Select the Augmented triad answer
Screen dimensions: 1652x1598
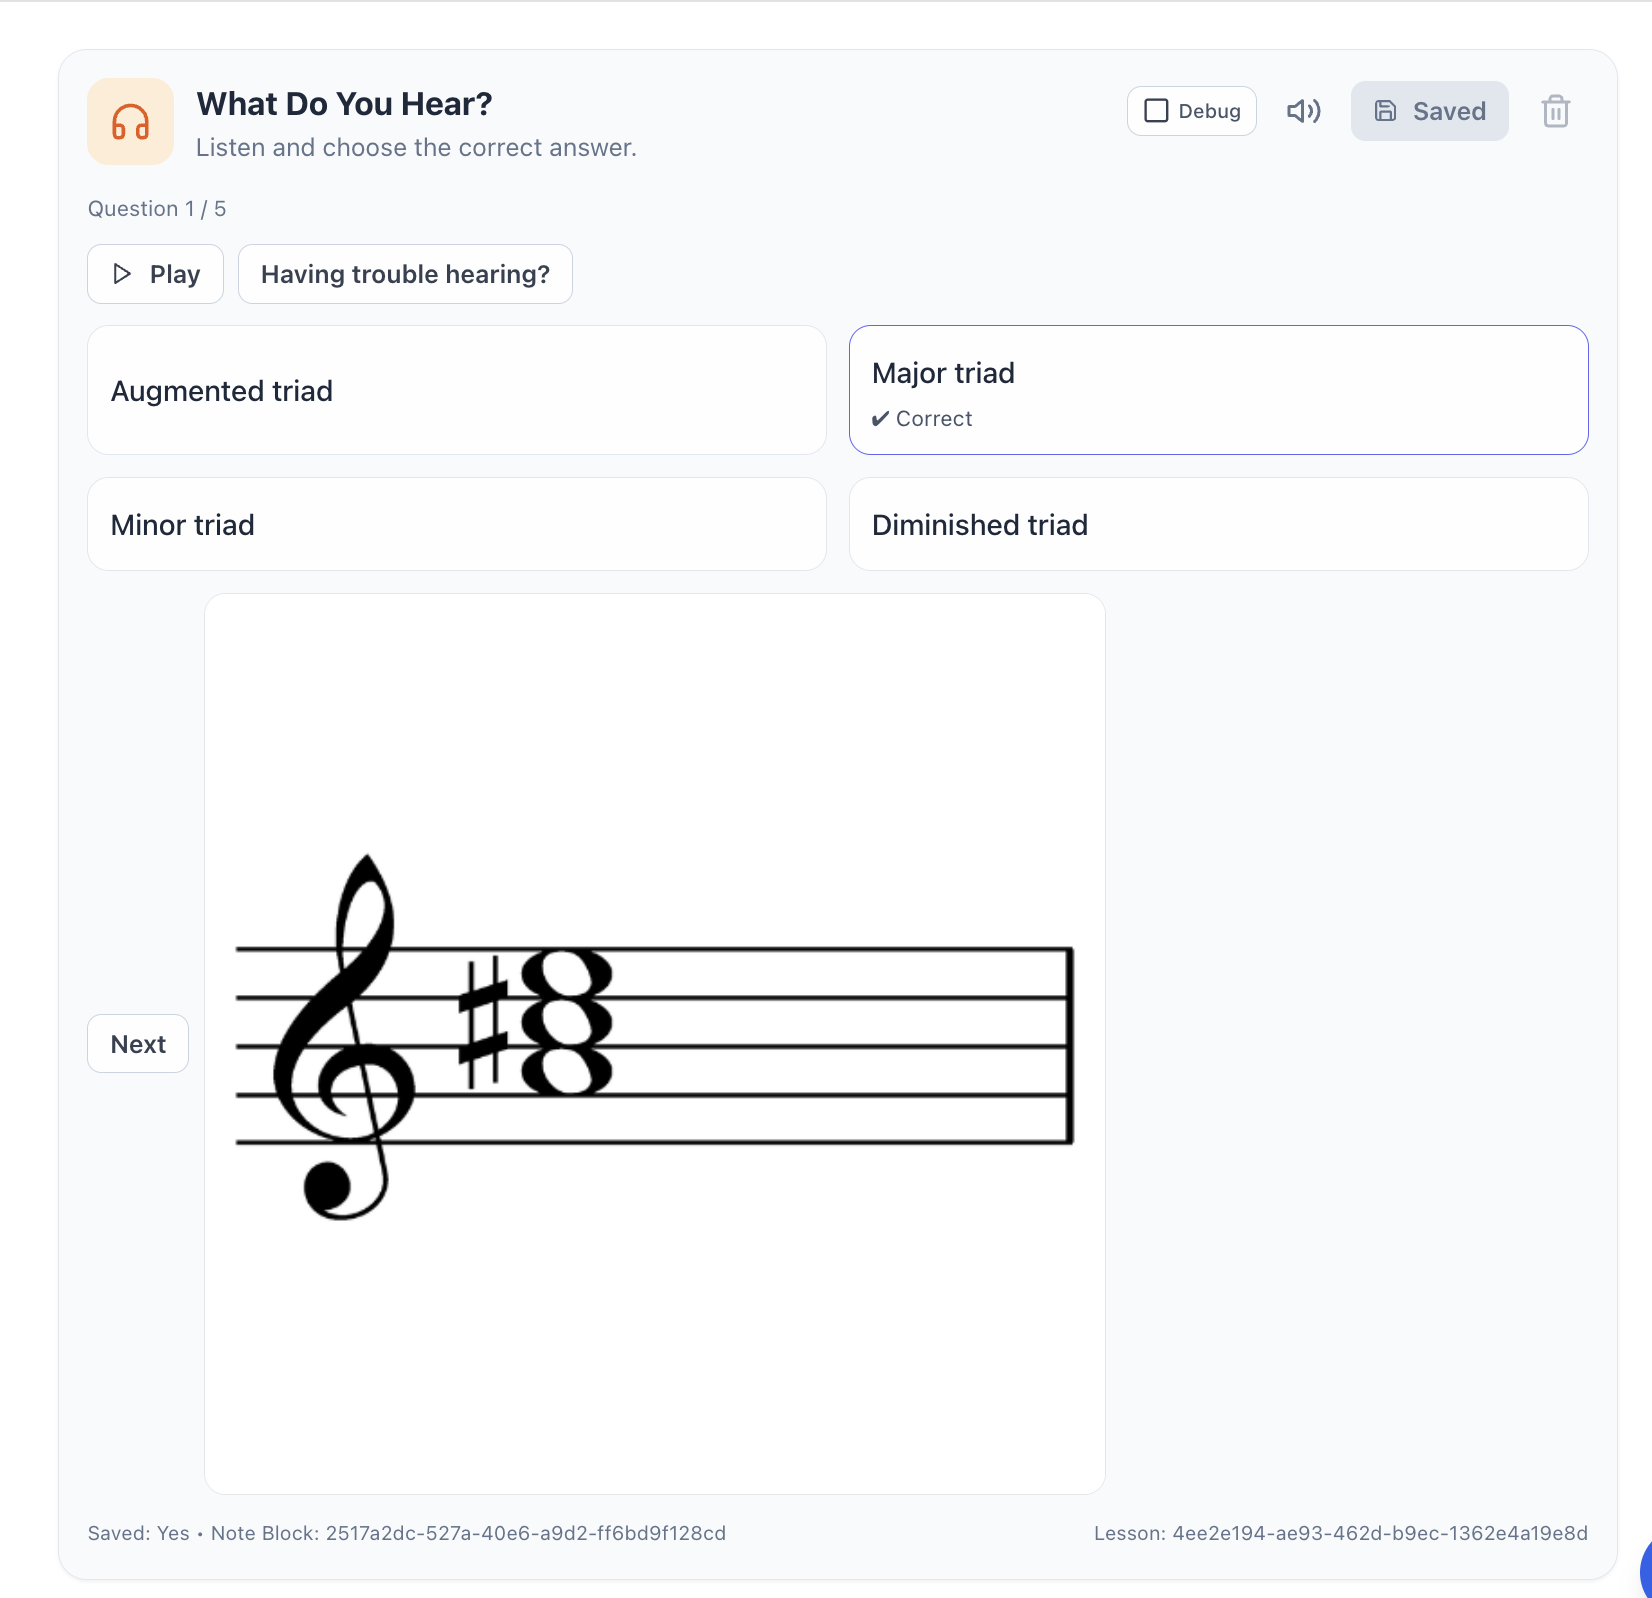click(x=456, y=390)
